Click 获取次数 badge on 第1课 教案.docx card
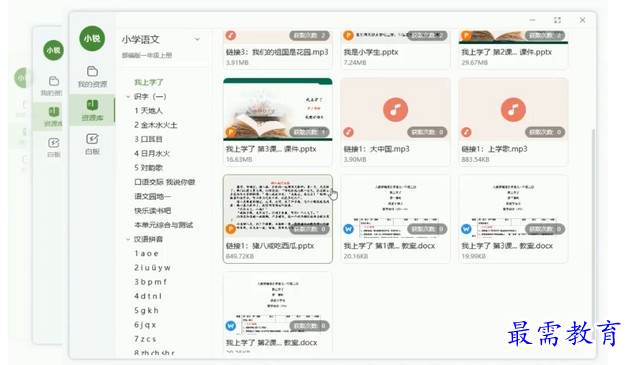Viewport: 629px width, 365px height. pos(427,229)
